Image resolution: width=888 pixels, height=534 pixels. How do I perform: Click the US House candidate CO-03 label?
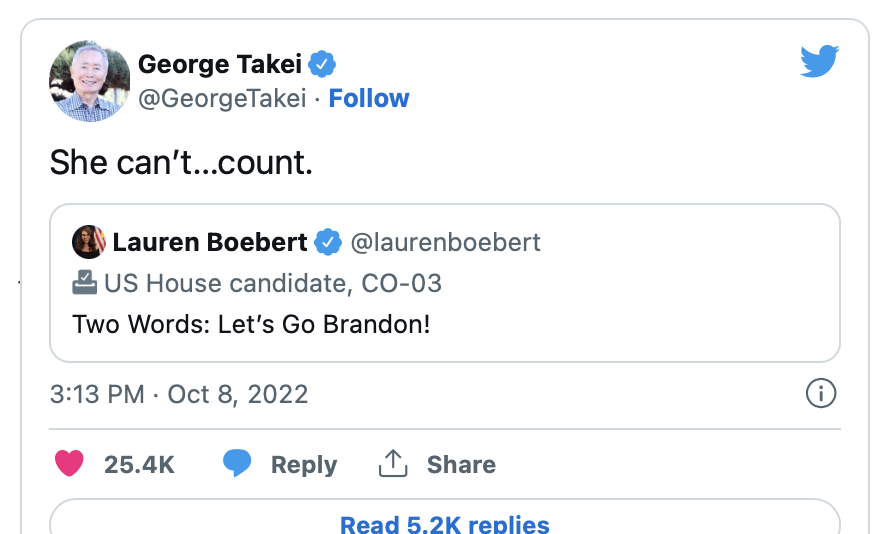(x=272, y=283)
